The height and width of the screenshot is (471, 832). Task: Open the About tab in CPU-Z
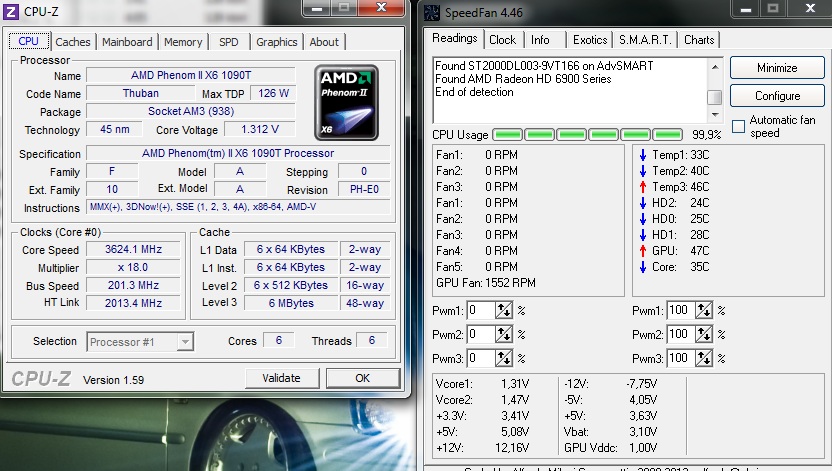[x=324, y=42]
